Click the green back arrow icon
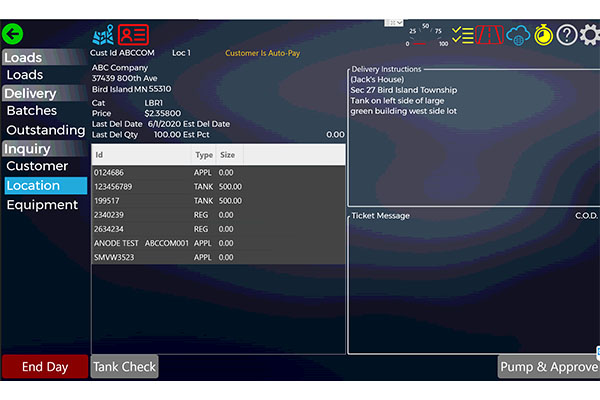 [x=13, y=33]
